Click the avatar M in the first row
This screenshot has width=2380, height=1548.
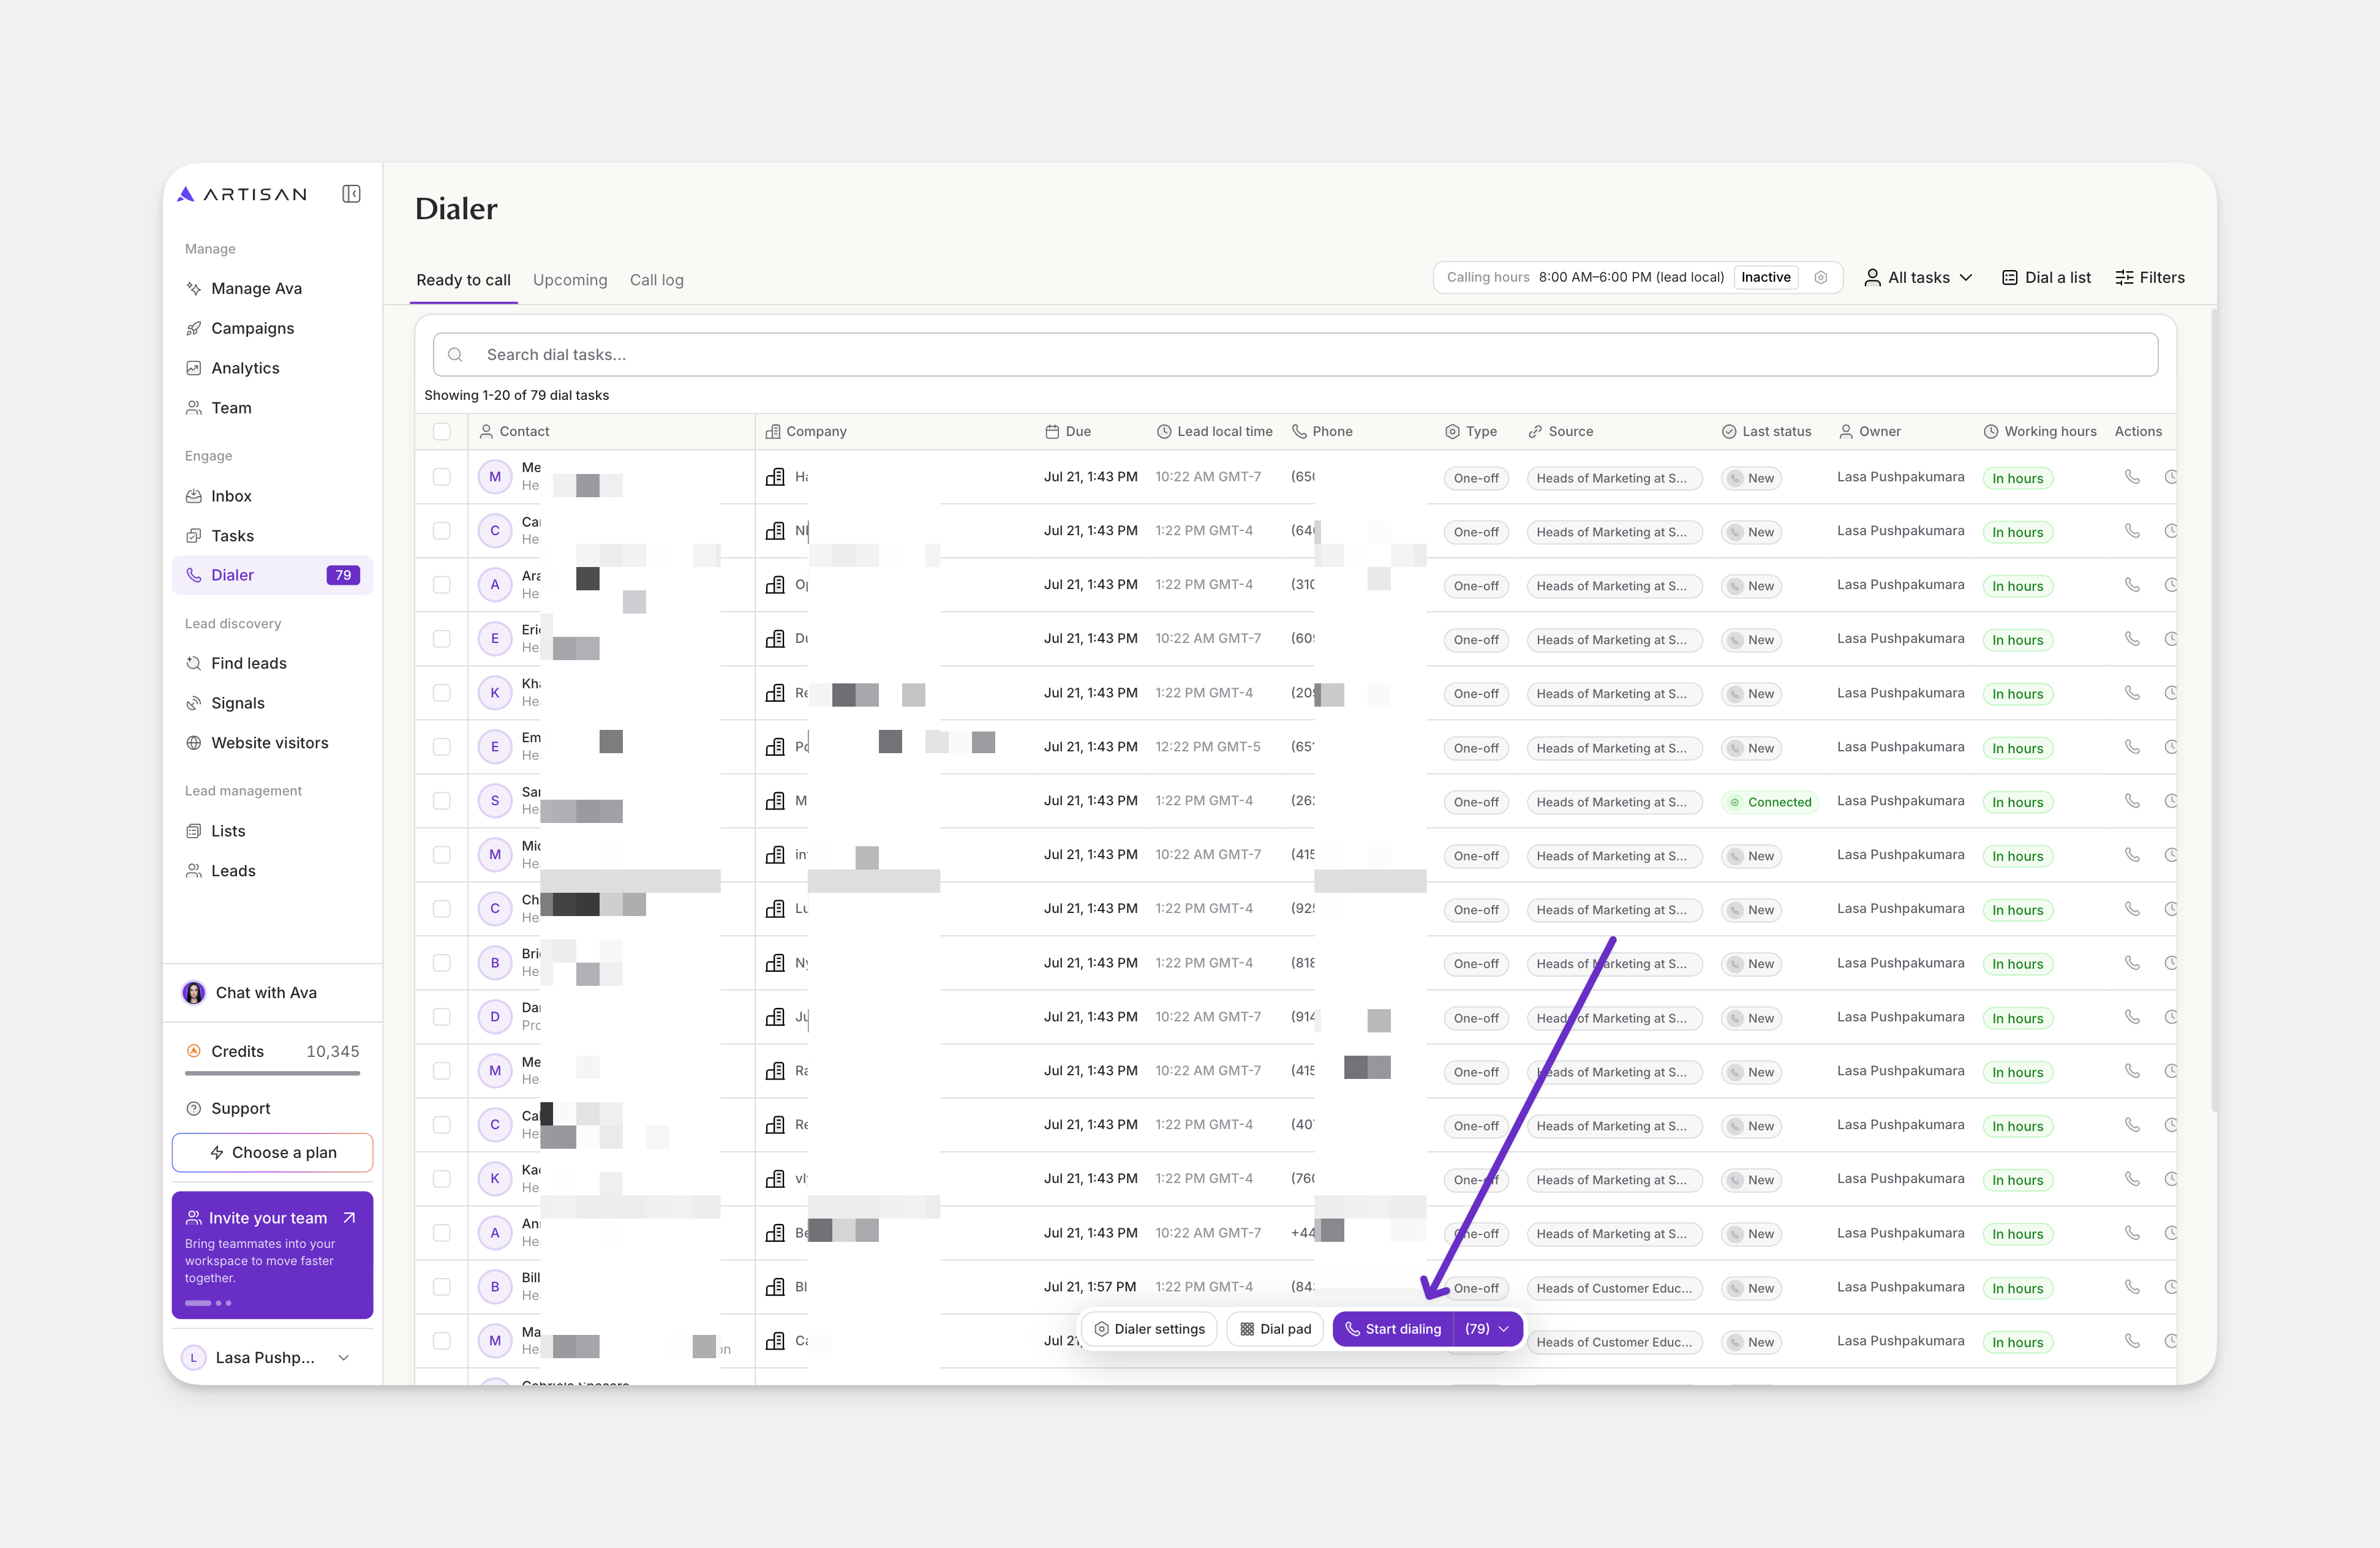[494, 477]
